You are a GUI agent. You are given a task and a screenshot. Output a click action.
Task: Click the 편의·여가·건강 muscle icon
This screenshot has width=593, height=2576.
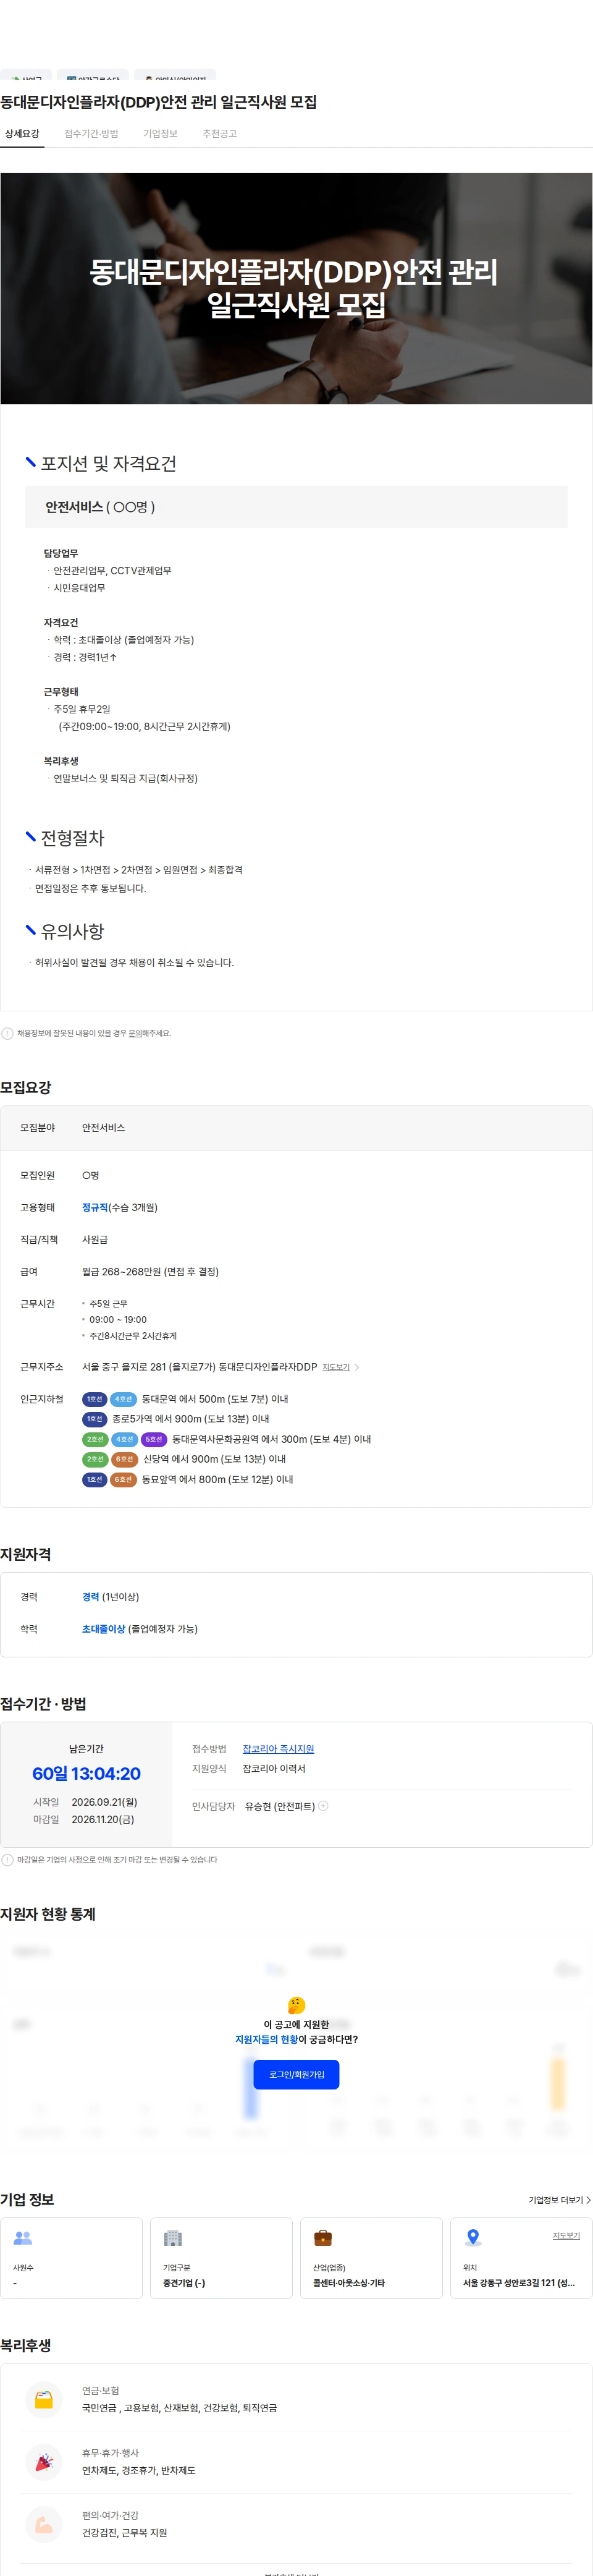click(44, 2524)
